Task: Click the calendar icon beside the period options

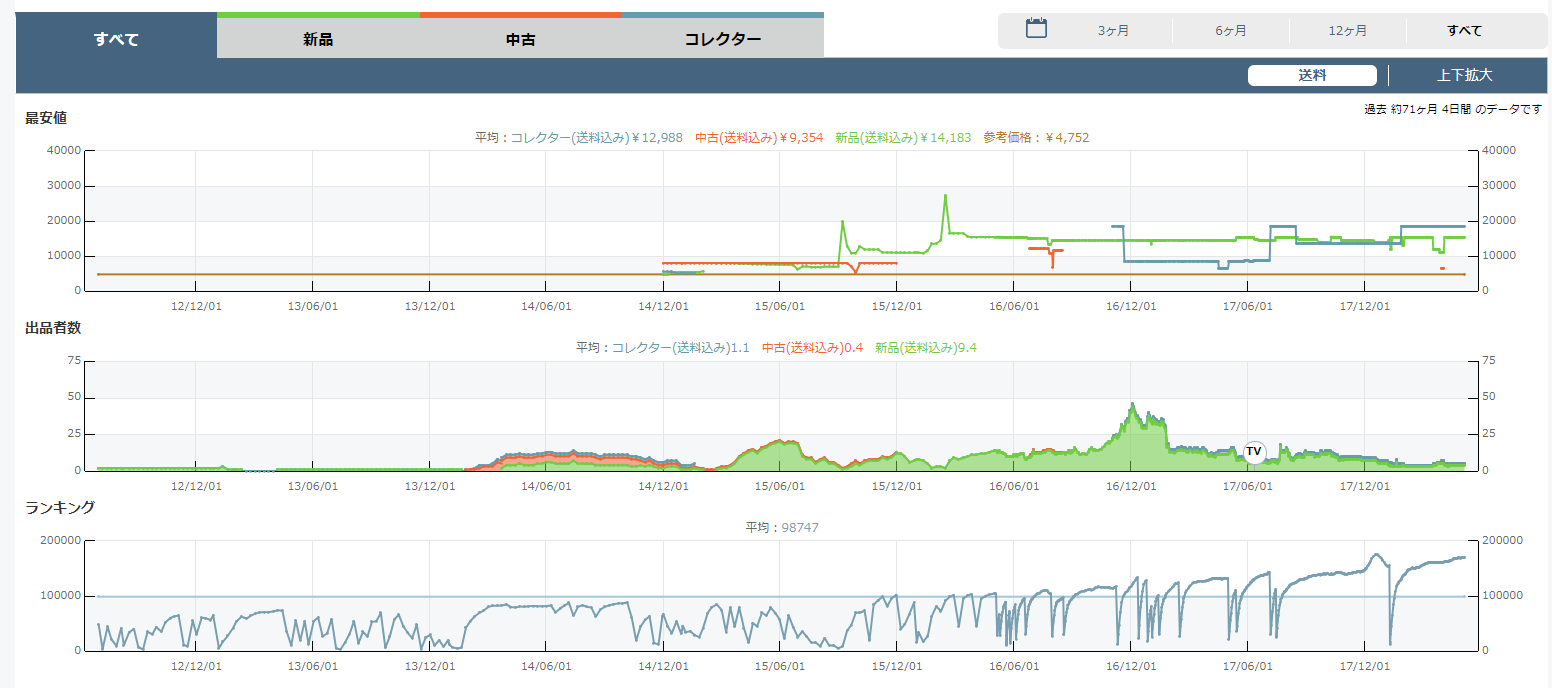Action: [1036, 29]
